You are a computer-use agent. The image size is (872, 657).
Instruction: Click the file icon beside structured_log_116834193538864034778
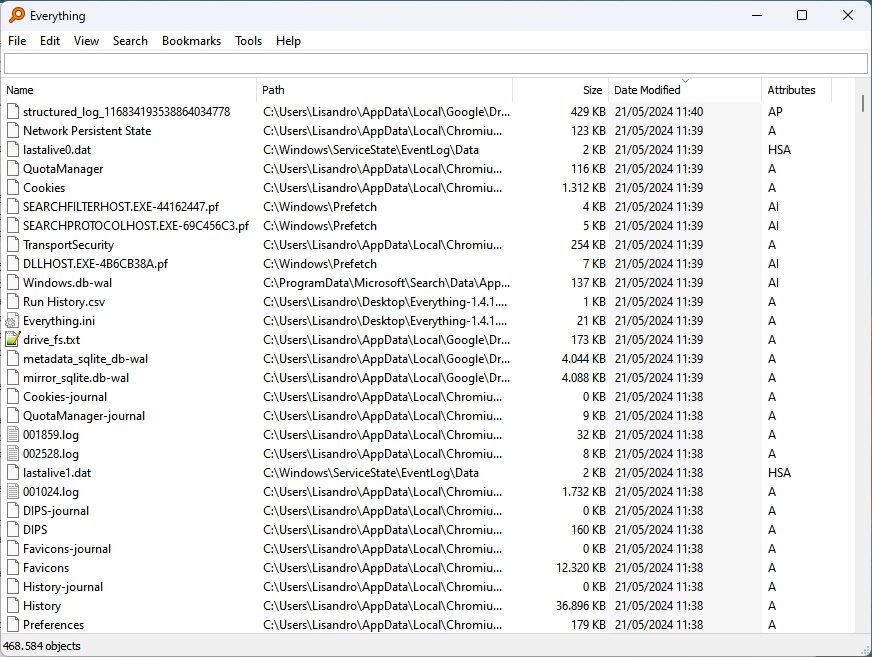(x=13, y=112)
